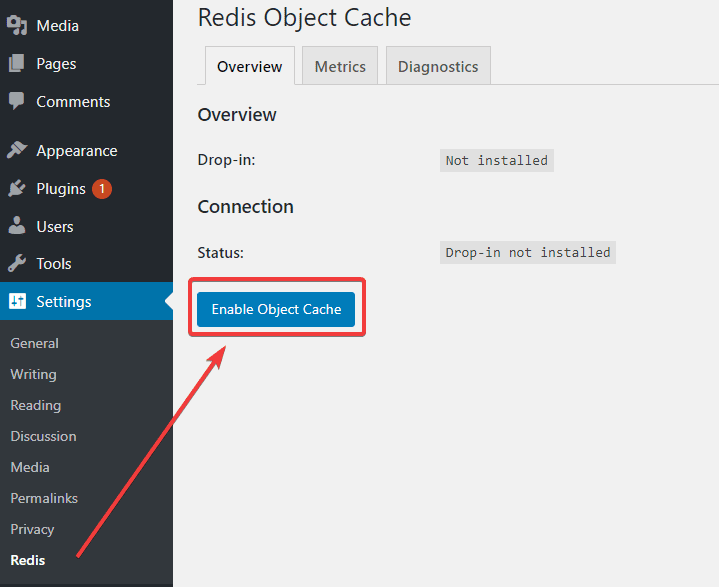The height and width of the screenshot is (587, 719).
Task: Click the Media icon in sidebar
Action: pos(17,26)
